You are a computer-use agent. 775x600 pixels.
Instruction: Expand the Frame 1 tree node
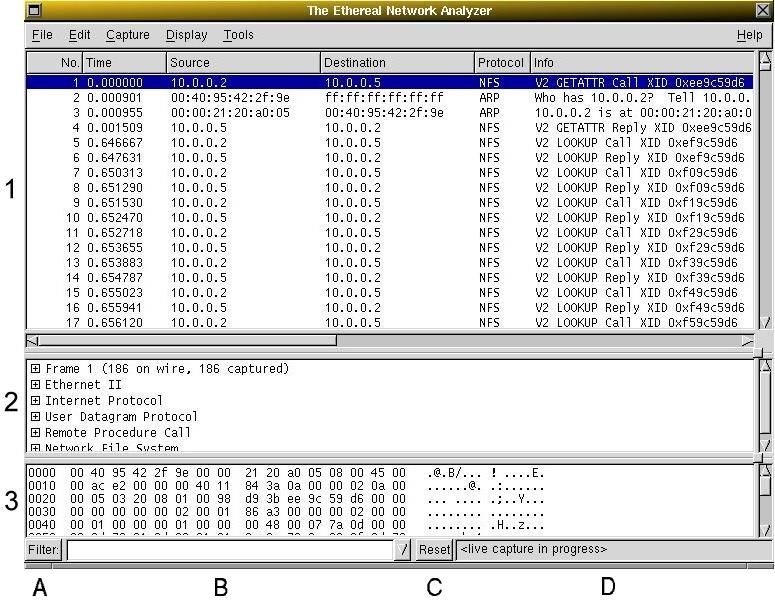(35, 369)
